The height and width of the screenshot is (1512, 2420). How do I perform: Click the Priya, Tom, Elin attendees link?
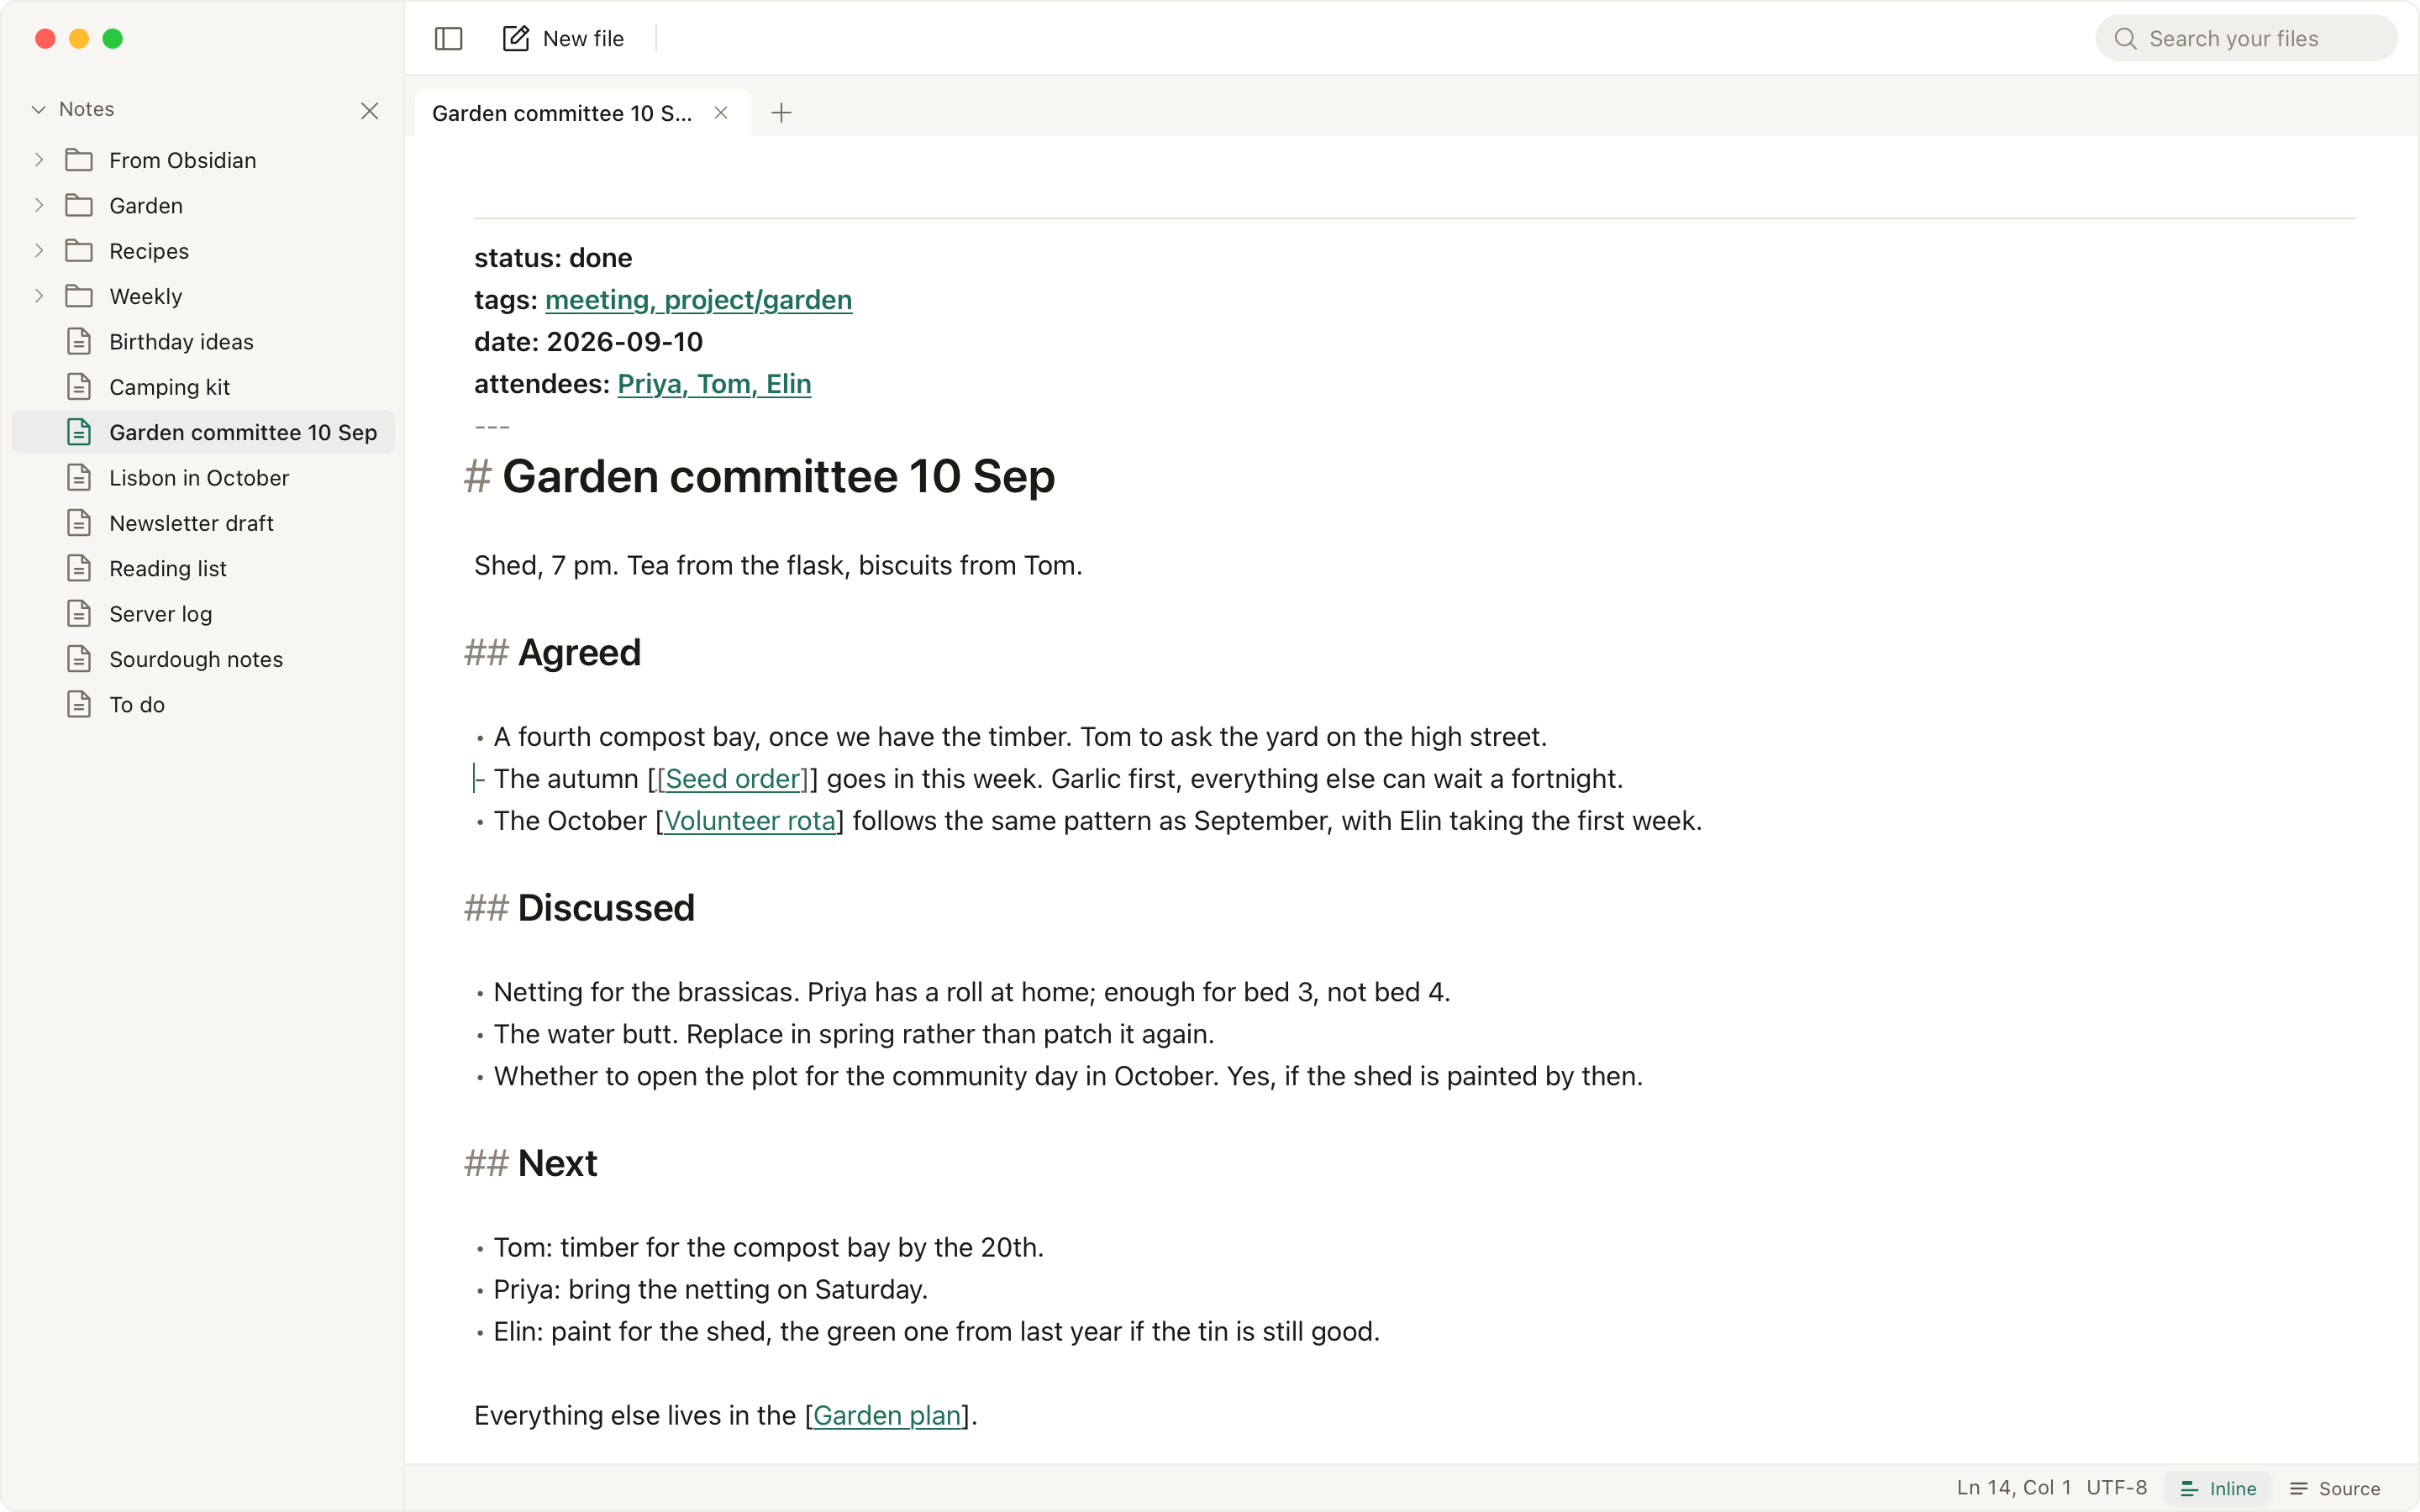(x=714, y=383)
